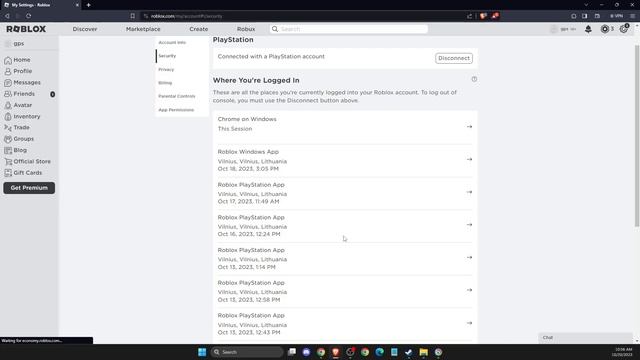Open Messages in the sidebar
Screen dimensions: 640x360
[x=22, y=82]
